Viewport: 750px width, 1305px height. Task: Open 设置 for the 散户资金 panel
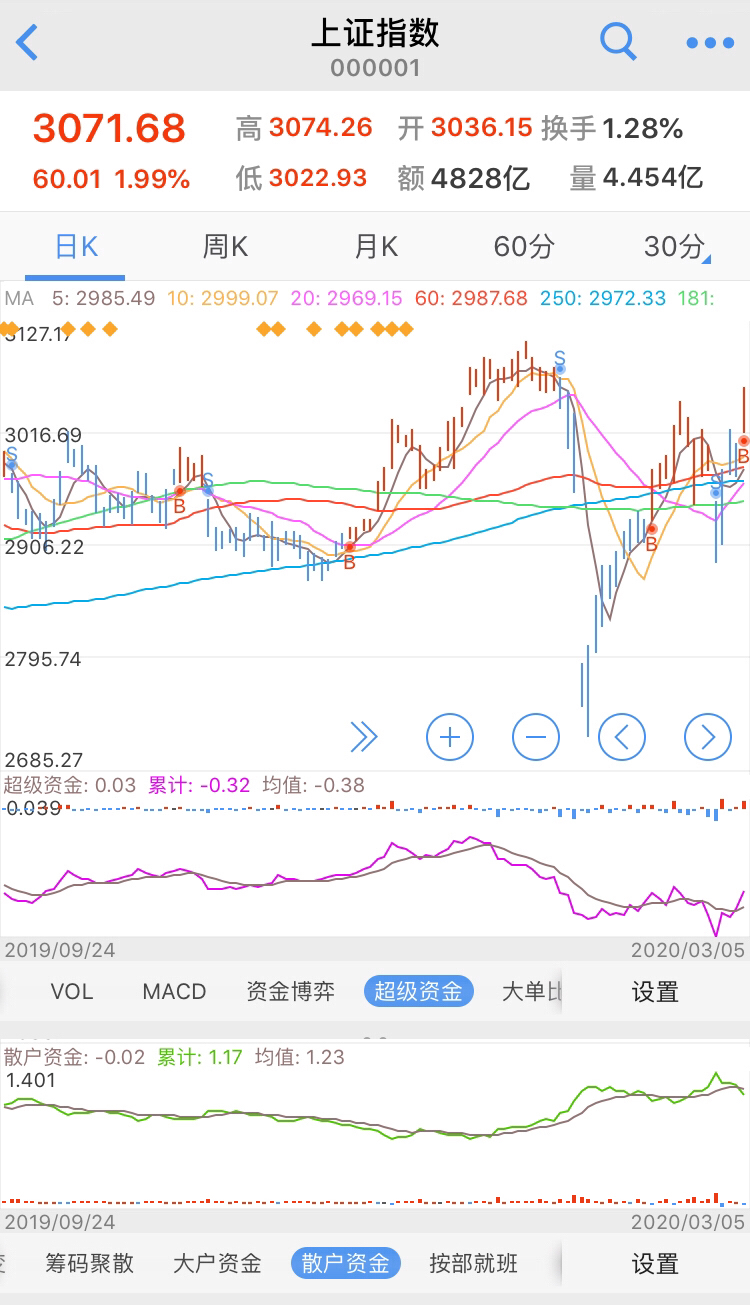pyautogui.click(x=655, y=1264)
